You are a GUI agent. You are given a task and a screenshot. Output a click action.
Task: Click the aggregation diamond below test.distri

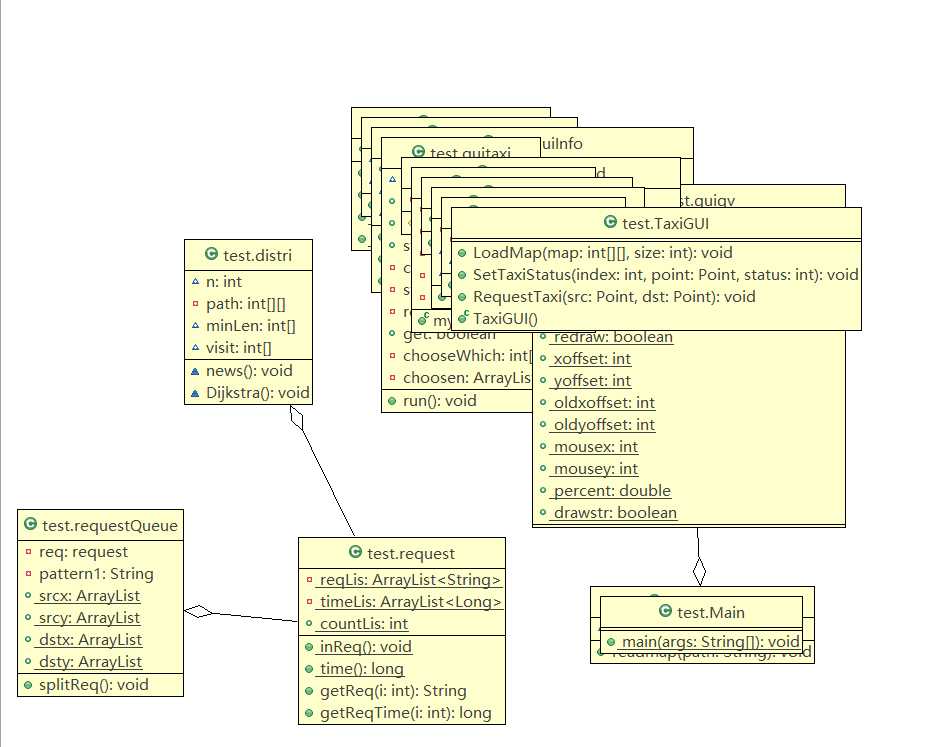[296, 418]
